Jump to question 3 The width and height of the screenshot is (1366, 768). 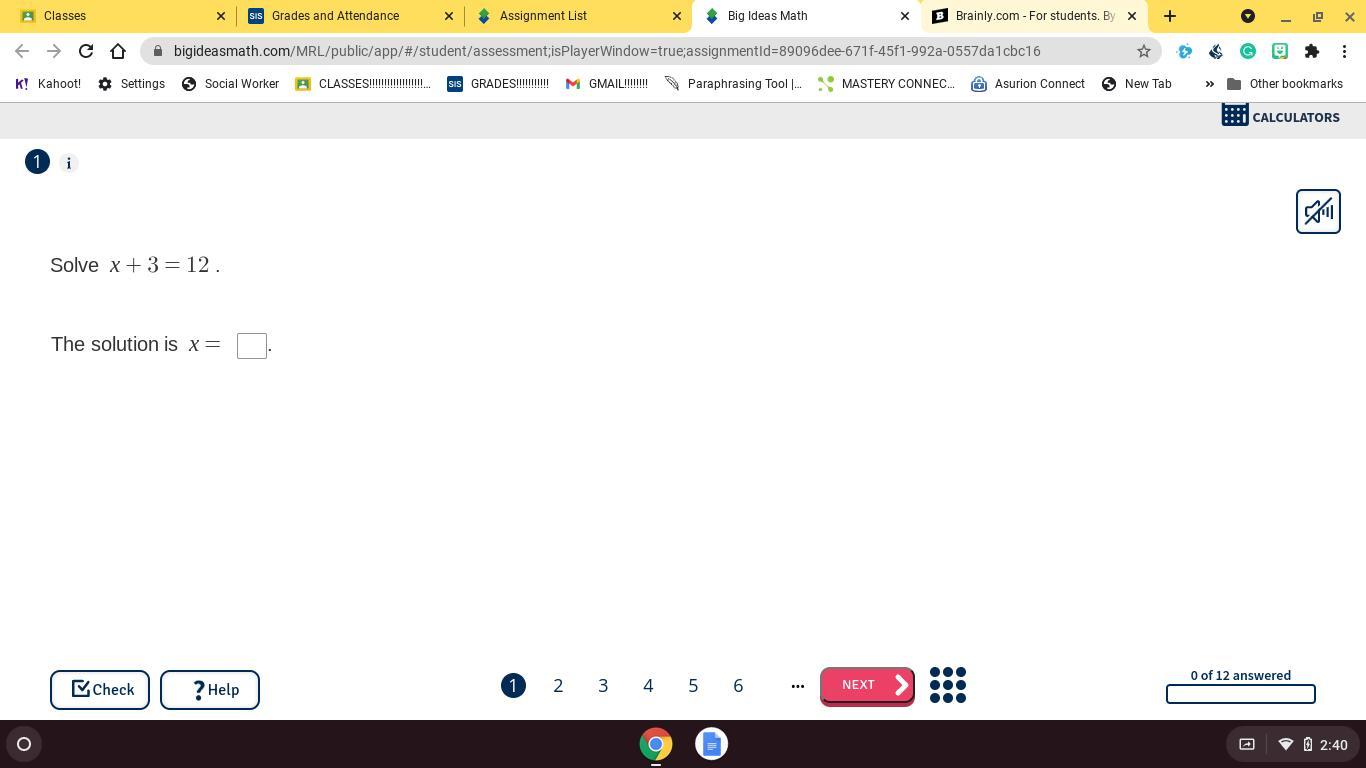click(603, 685)
